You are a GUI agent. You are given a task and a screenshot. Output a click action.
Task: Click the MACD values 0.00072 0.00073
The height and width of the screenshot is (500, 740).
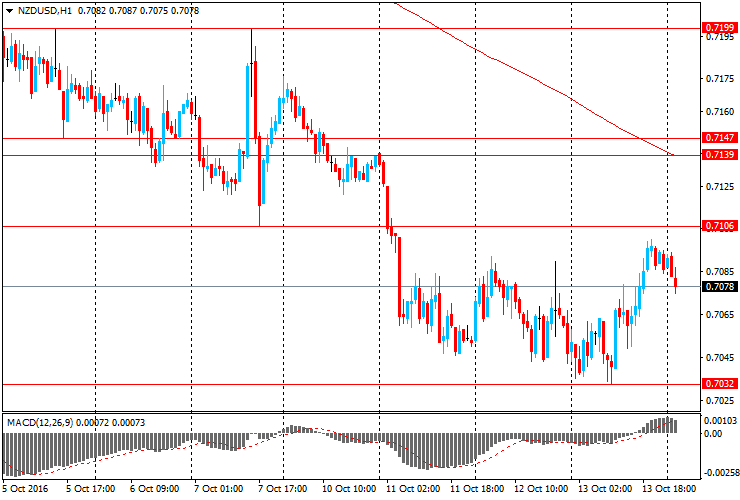111,423
